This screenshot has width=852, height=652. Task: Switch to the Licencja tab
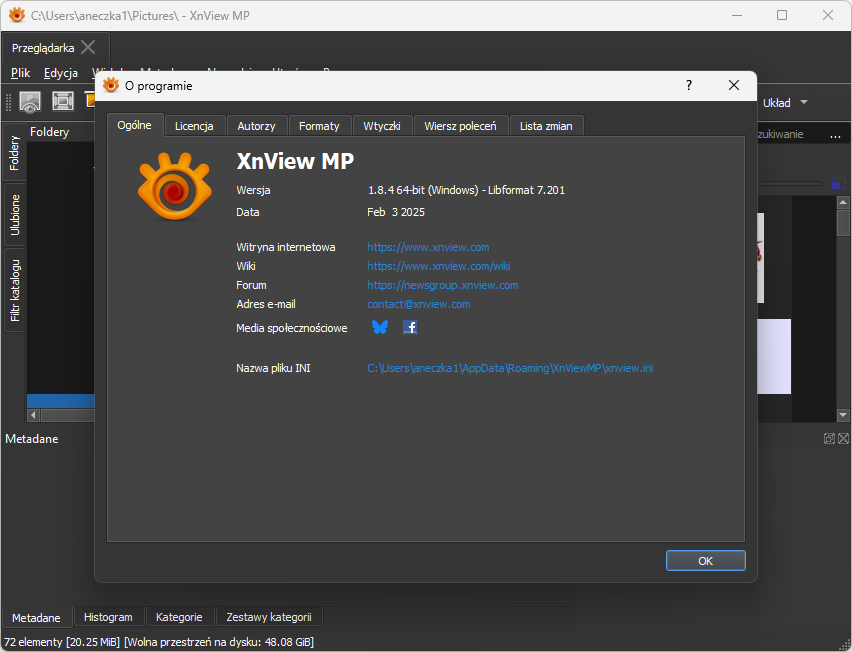click(x=194, y=126)
